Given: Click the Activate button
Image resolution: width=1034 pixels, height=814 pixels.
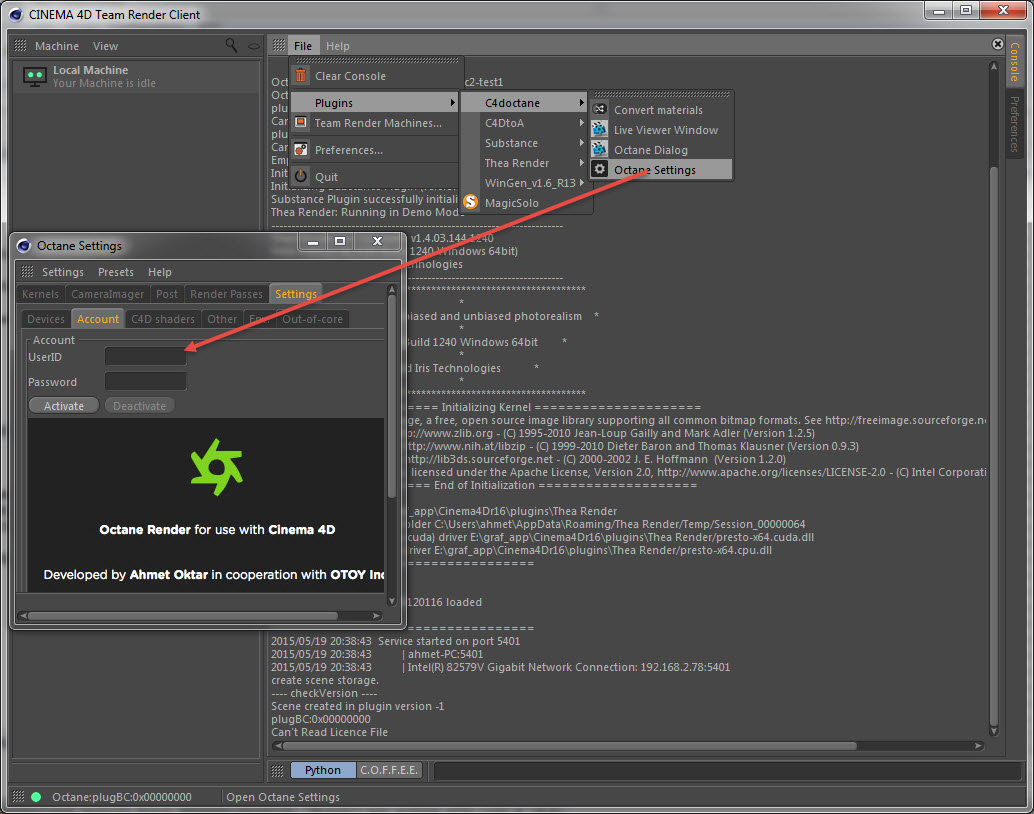Looking at the screenshot, I should click(64, 406).
